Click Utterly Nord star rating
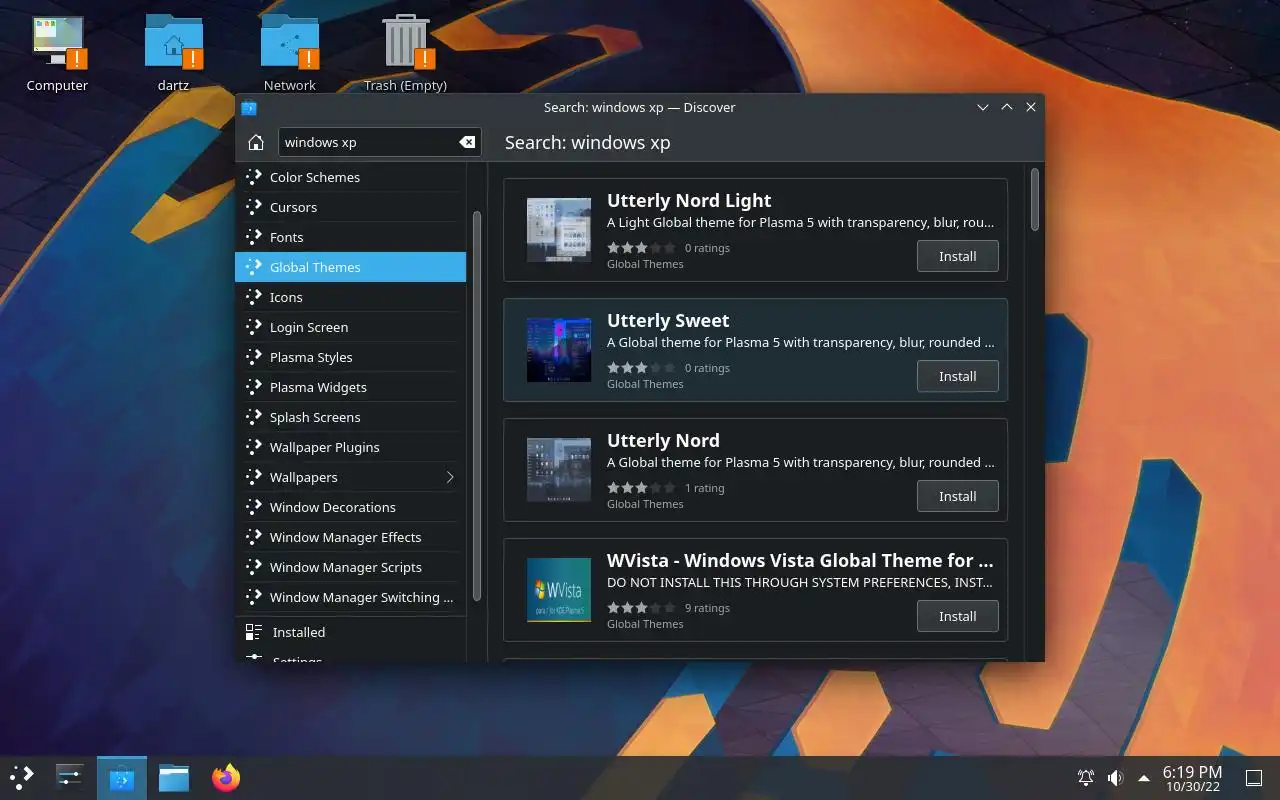Screen dimensions: 1280x800 [641, 488]
